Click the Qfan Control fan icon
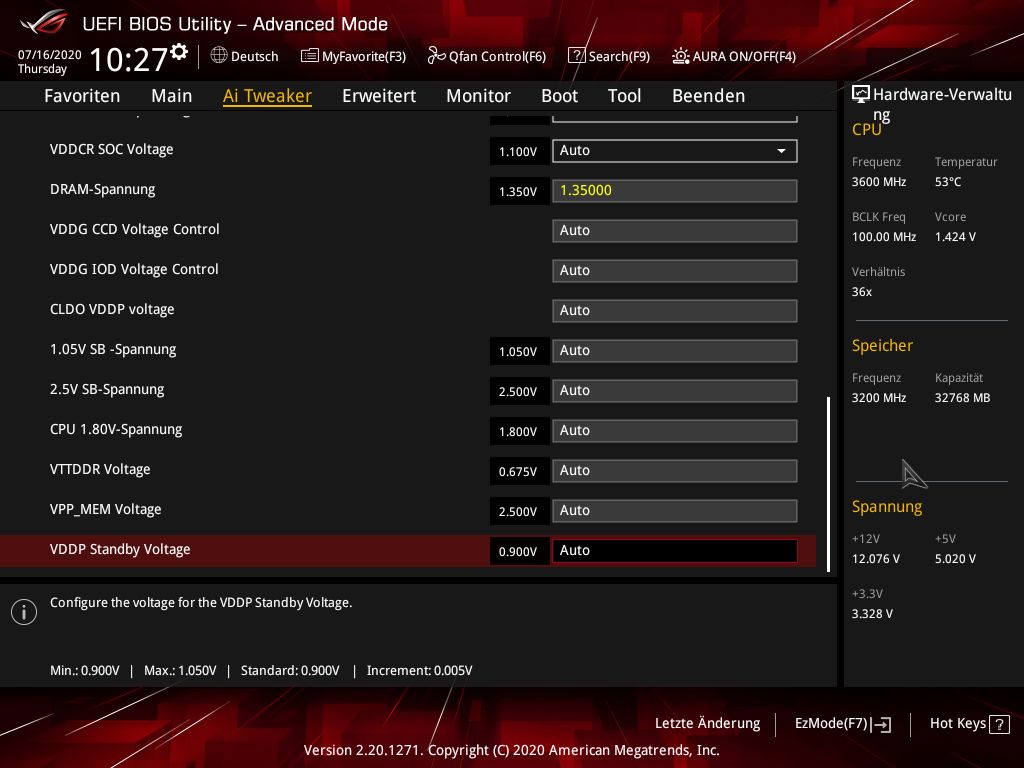1024x768 pixels. [x=436, y=56]
